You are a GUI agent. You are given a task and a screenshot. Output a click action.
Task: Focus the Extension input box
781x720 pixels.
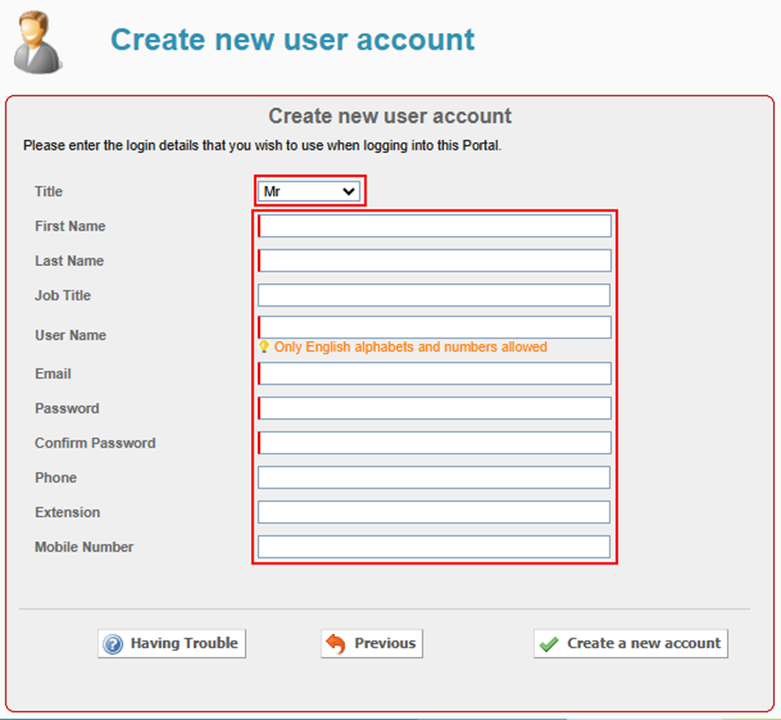434,512
